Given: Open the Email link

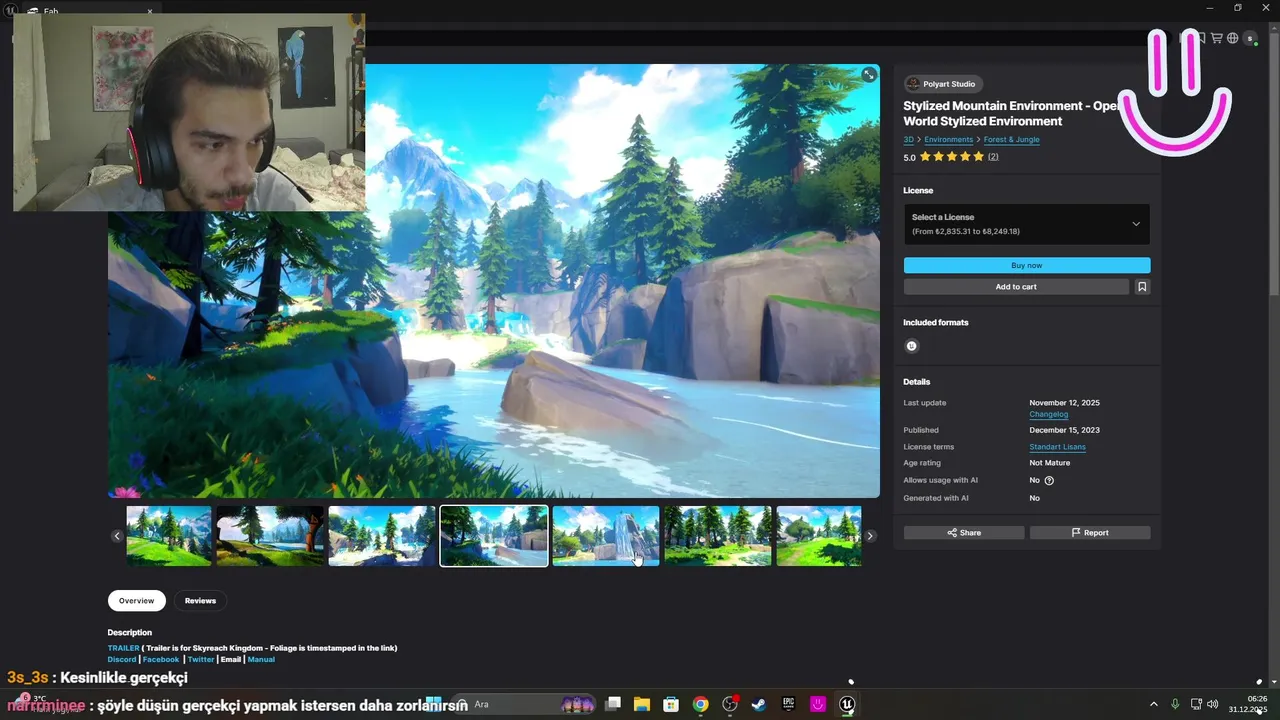Looking at the screenshot, I should [231, 660].
